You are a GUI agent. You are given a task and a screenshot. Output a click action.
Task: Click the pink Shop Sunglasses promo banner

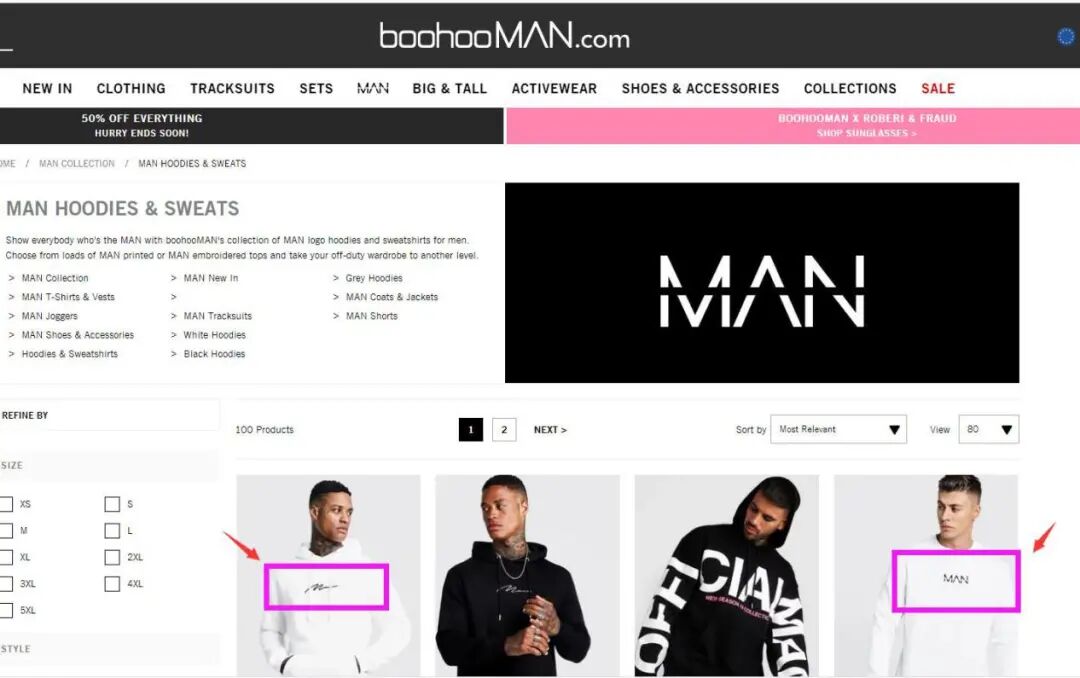pos(793,125)
